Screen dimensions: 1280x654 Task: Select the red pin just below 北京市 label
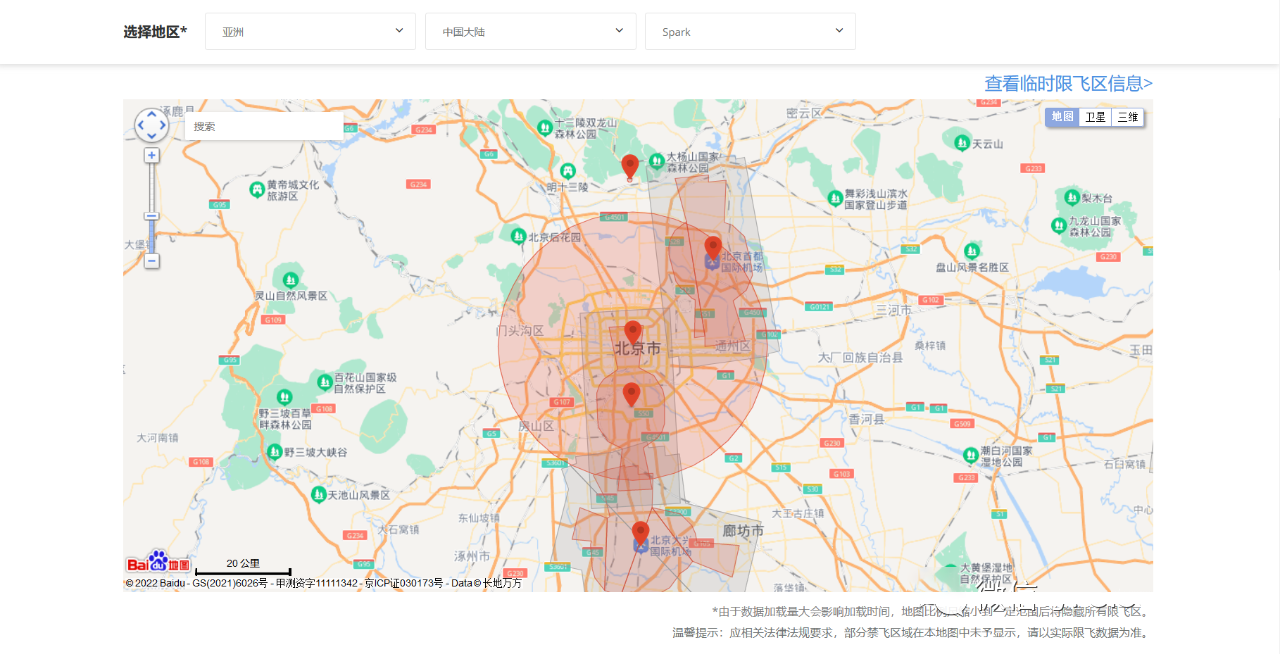click(631, 395)
